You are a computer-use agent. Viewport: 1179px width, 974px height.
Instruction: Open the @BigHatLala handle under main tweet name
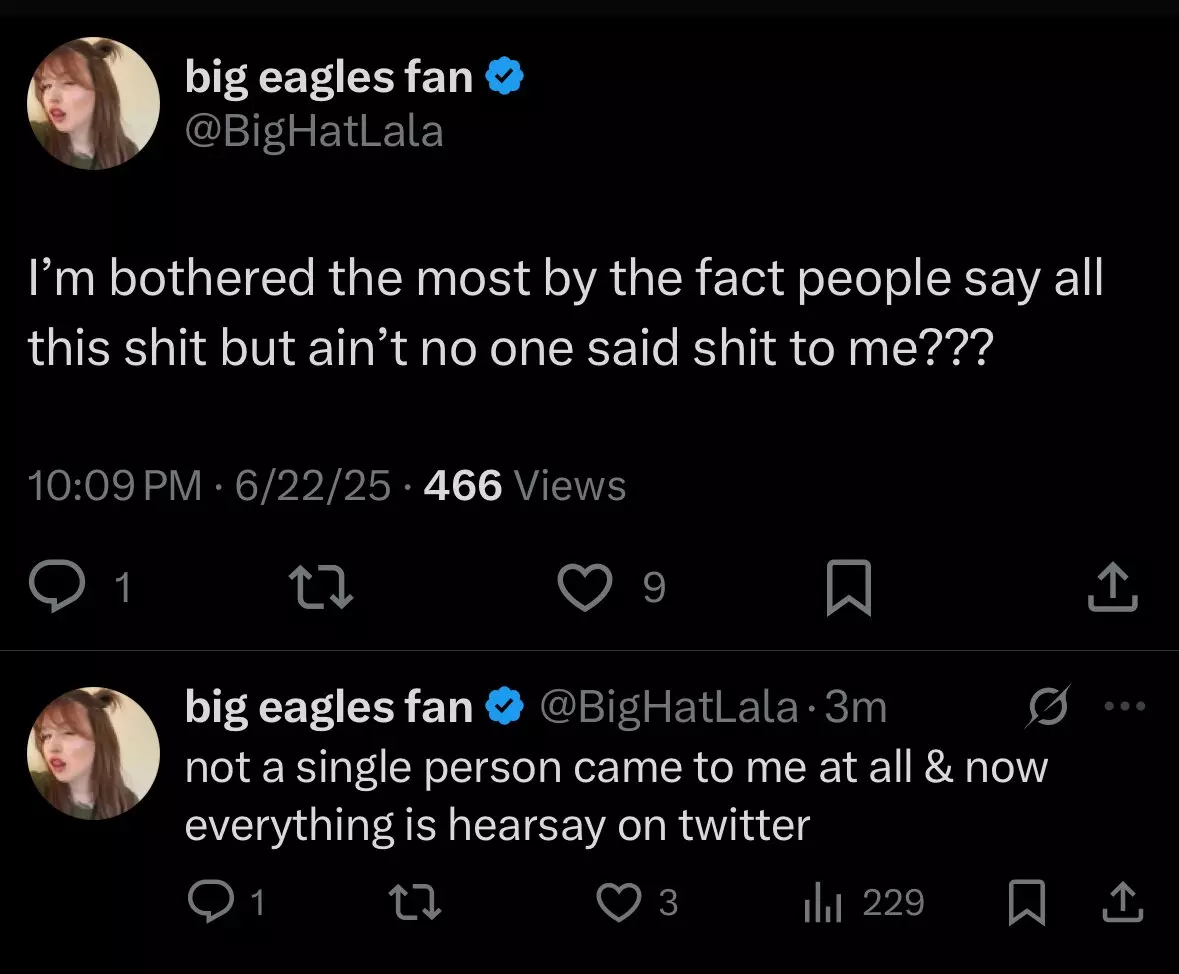314,132
